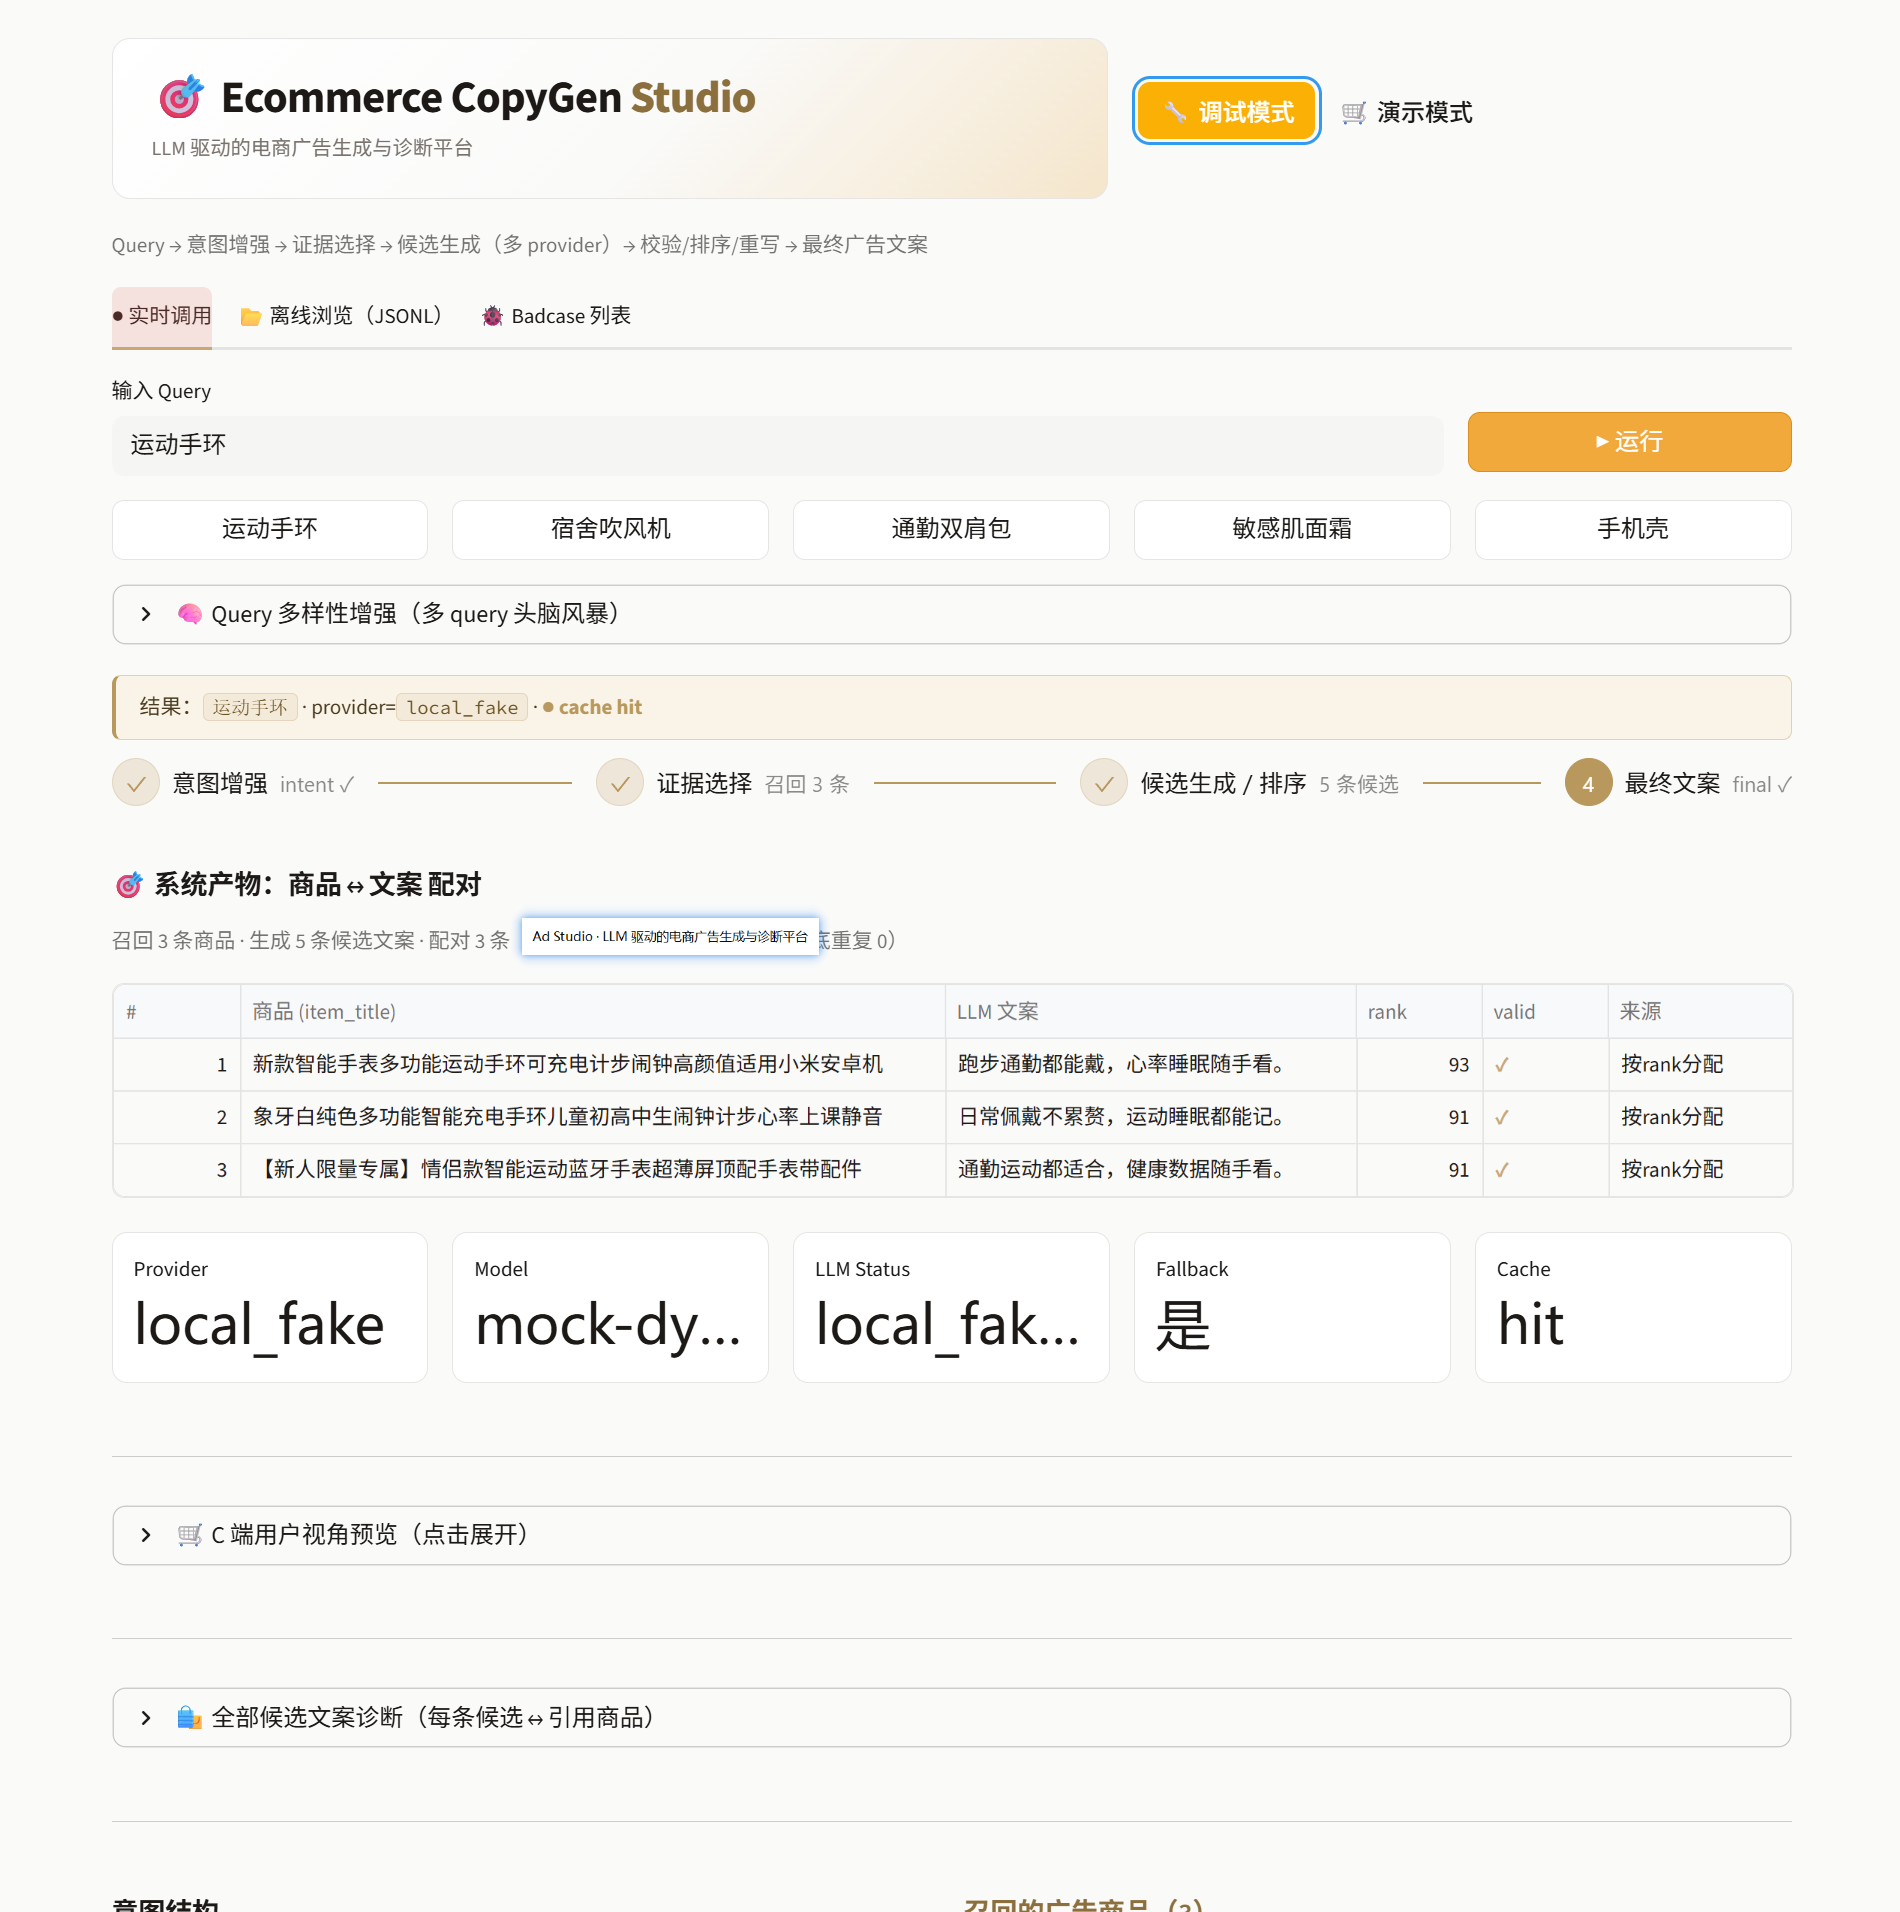Open the 实时调用 tab
Screen dimensions: 1900x1912
[x=162, y=316]
